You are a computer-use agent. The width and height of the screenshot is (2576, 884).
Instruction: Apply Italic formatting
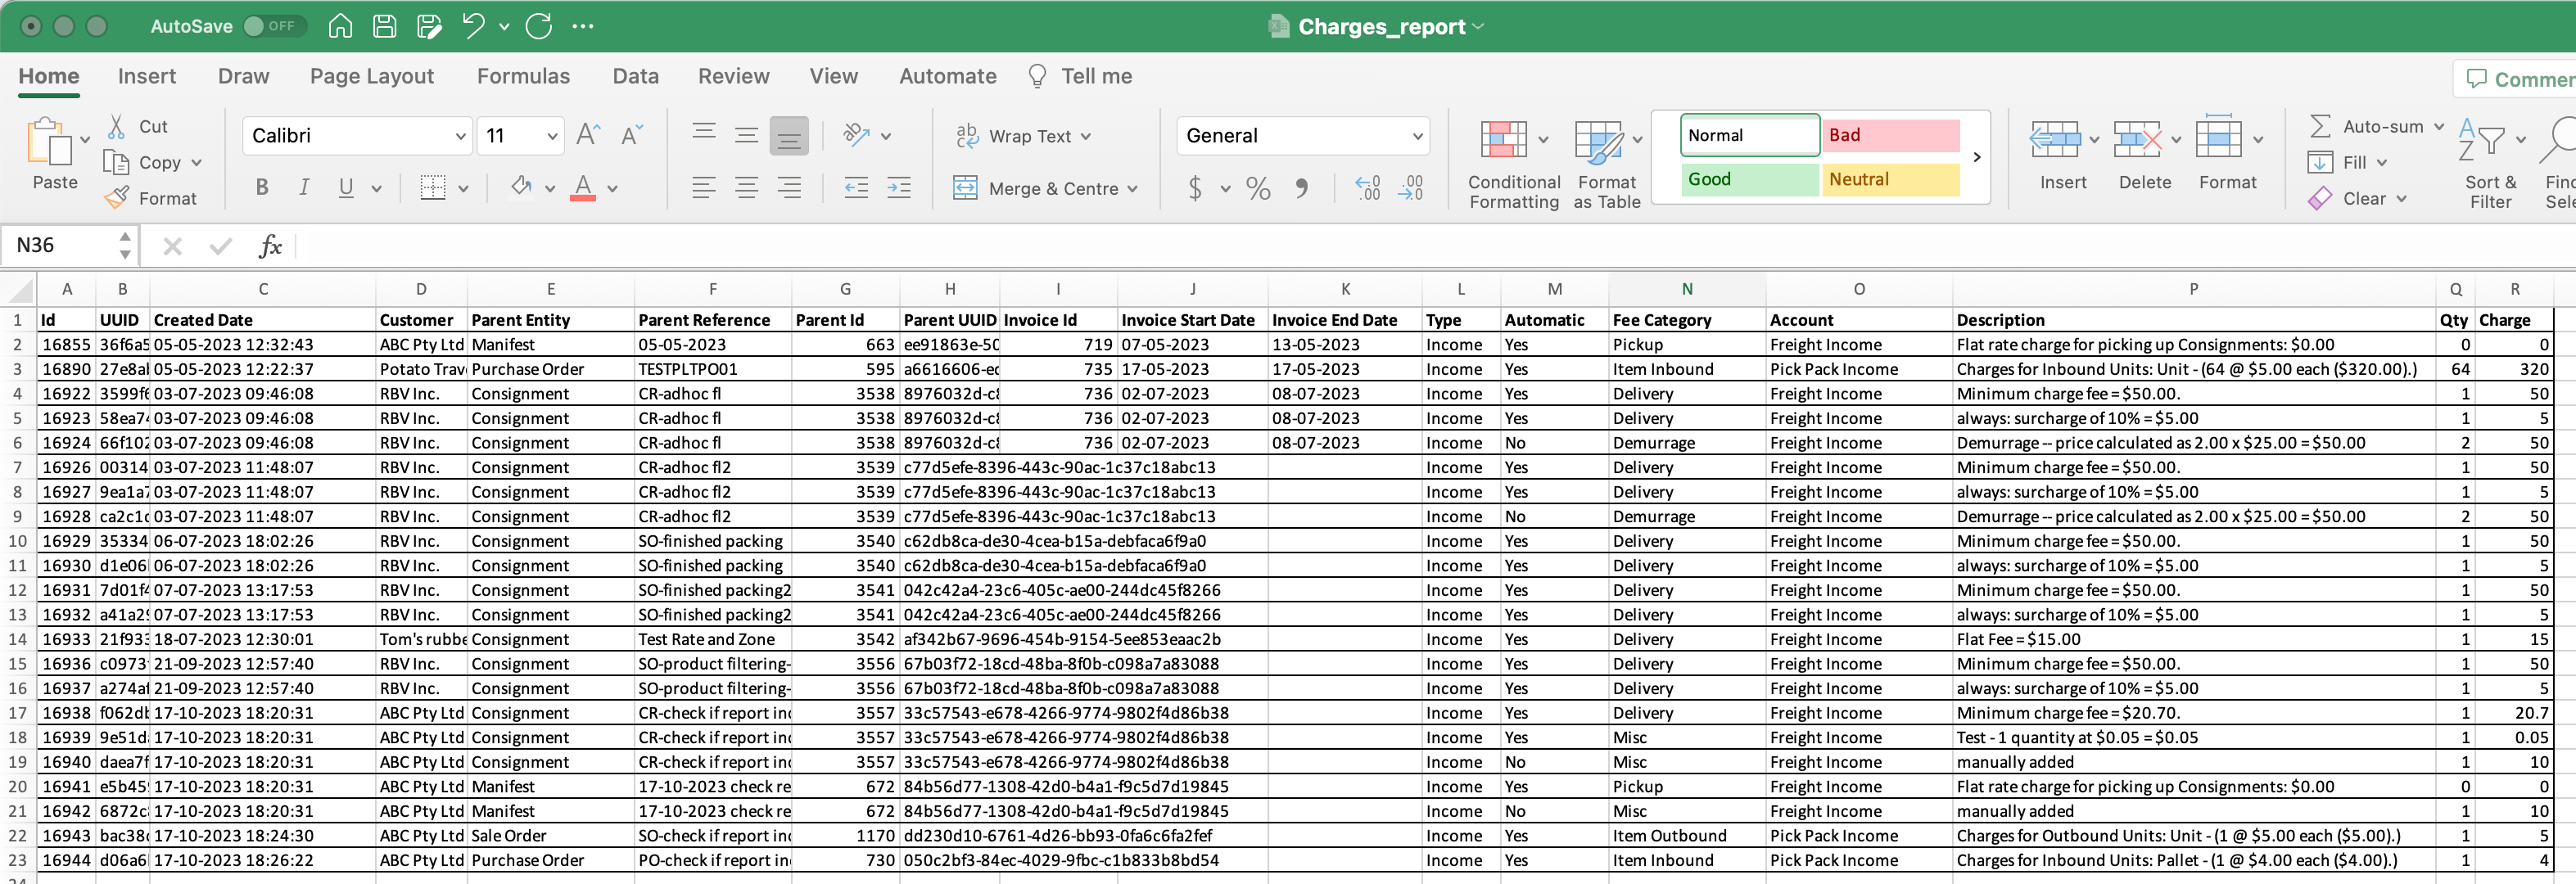304,187
